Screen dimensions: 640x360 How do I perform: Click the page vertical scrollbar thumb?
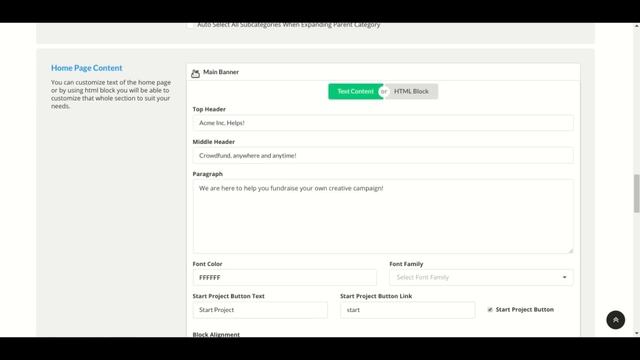pos(636,193)
